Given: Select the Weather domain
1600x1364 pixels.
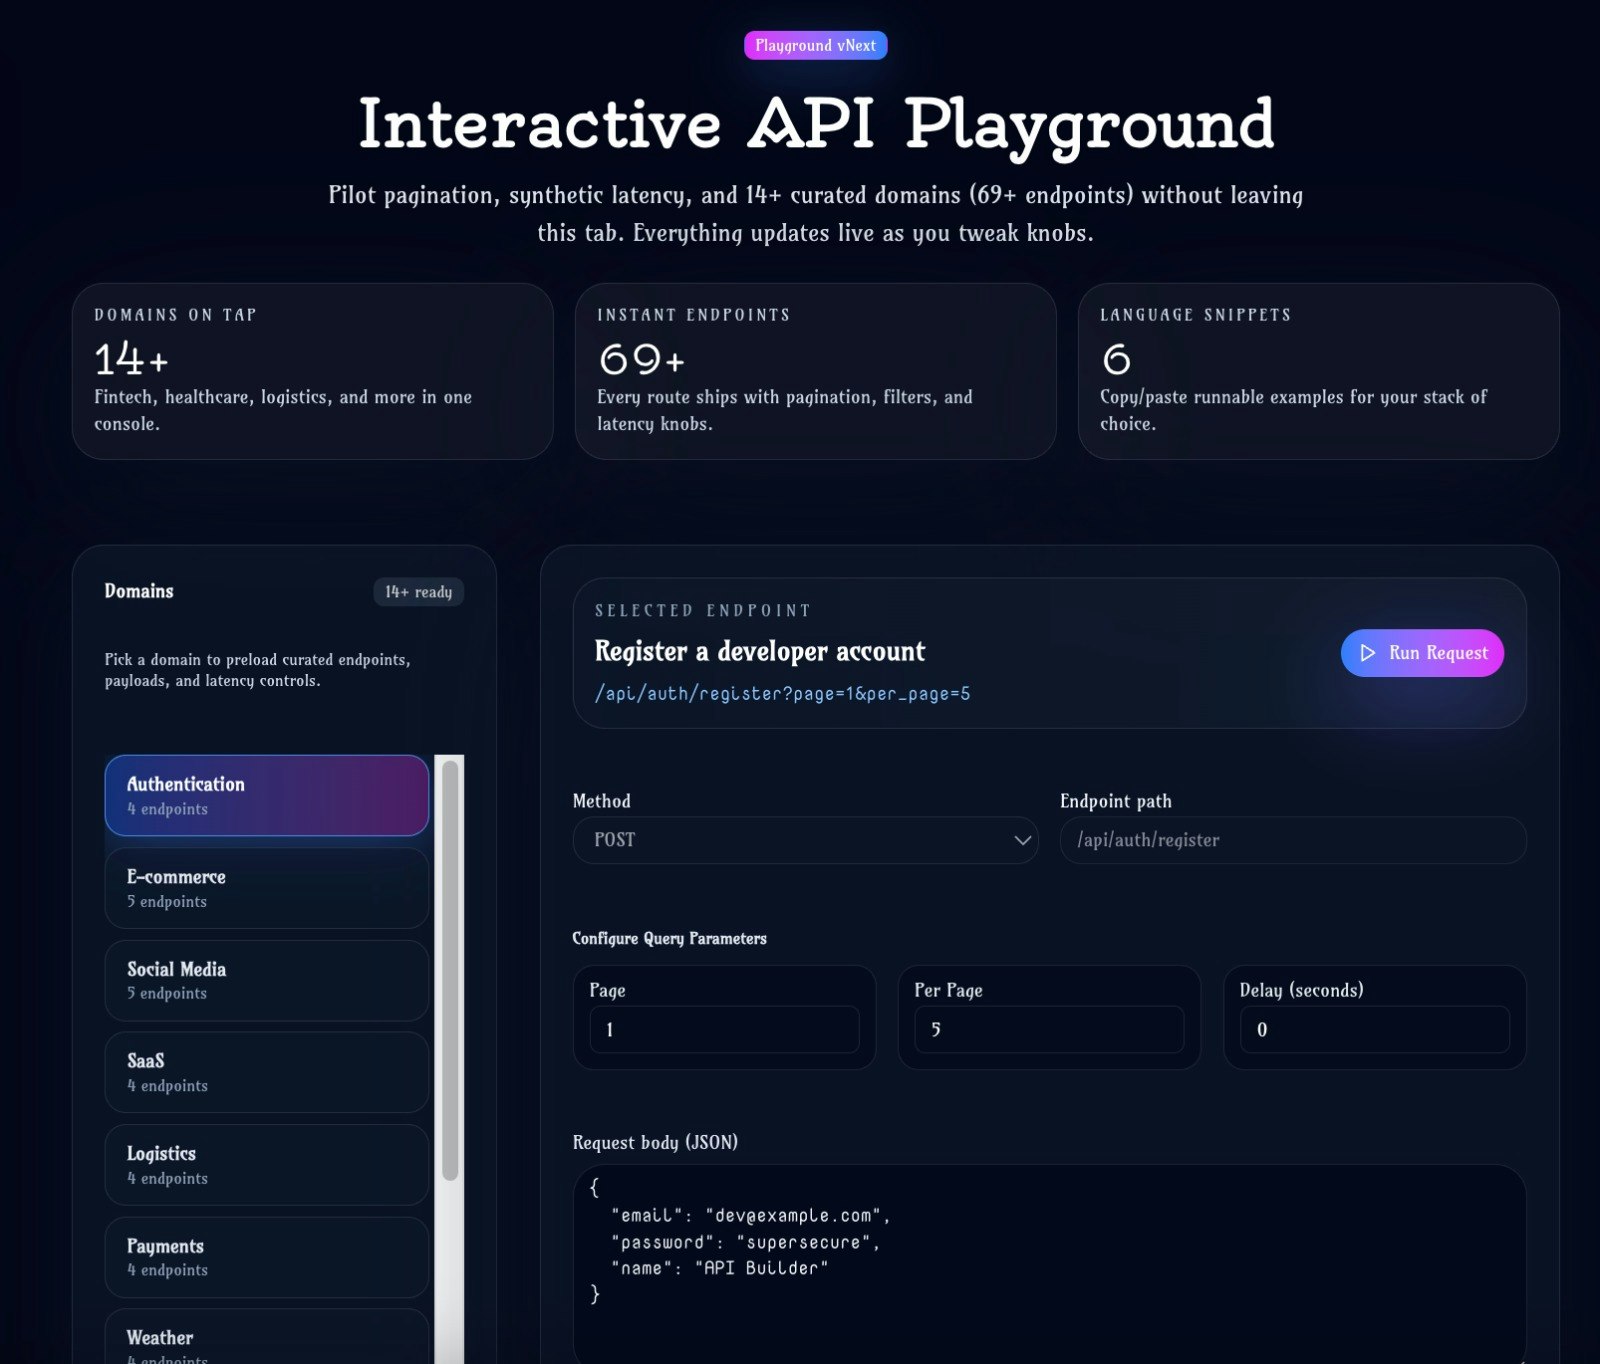Looking at the screenshot, I should [x=266, y=1340].
